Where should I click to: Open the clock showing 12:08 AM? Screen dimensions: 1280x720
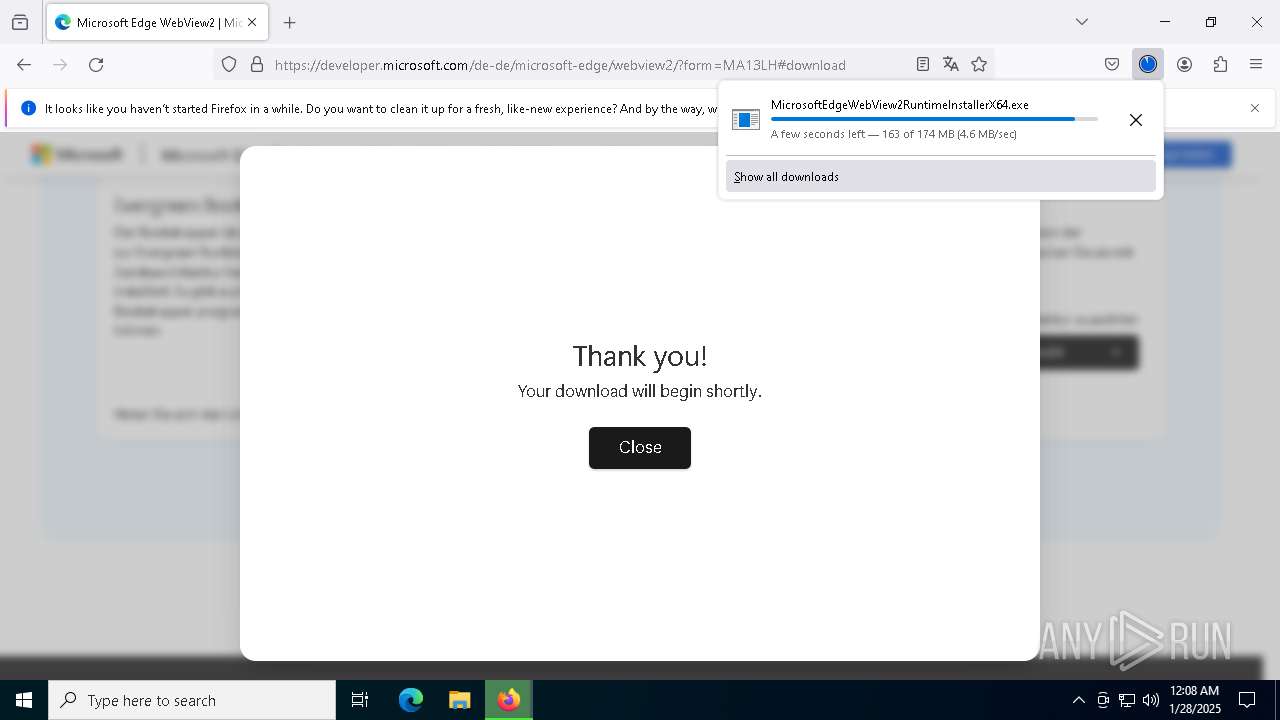coord(1195,700)
